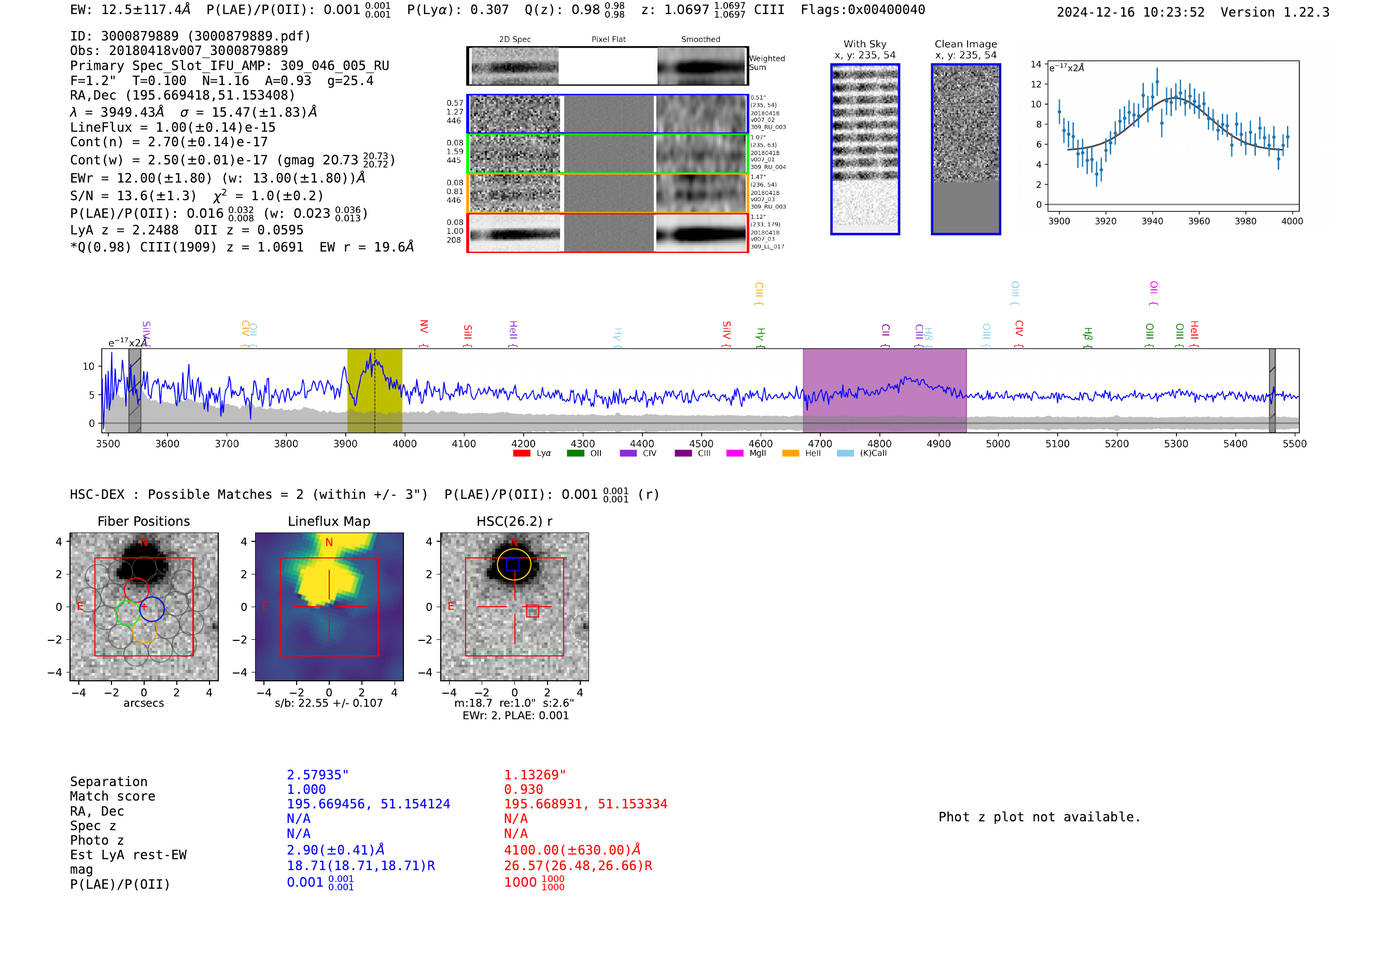
Task: Click the blue-bordered 2D fiber spectrum
Action: pyautogui.click(x=607, y=114)
